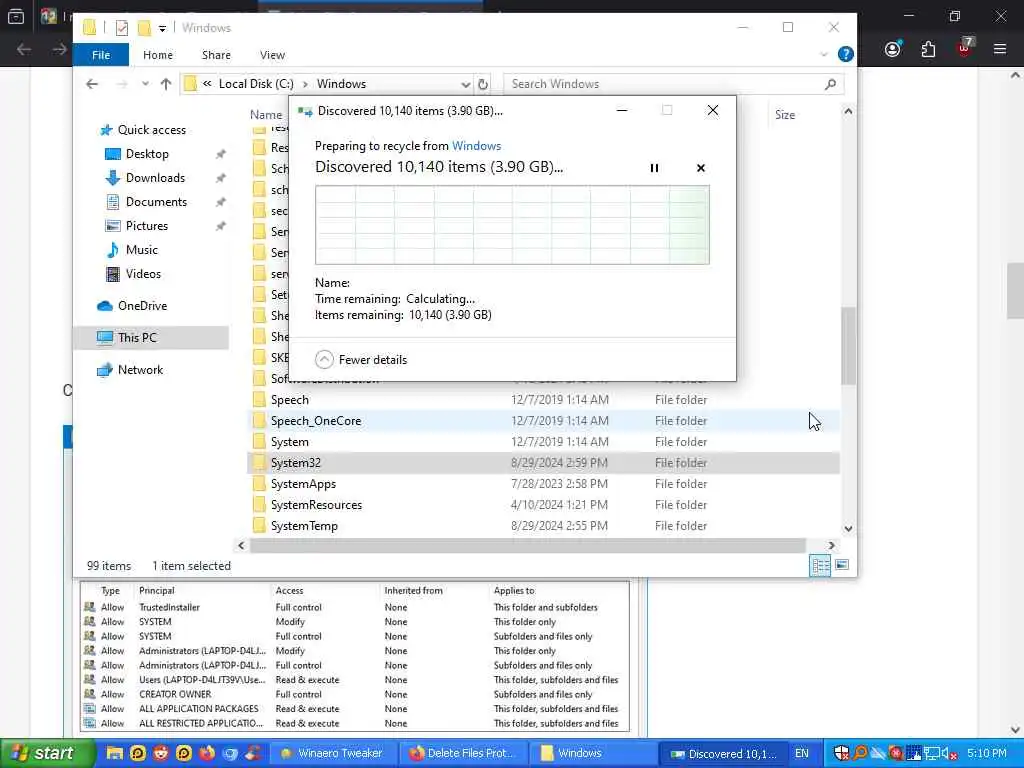Launch Firefox from the quick launch bar
Image resolution: width=1024 pixels, height=768 pixels.
pos(207,753)
